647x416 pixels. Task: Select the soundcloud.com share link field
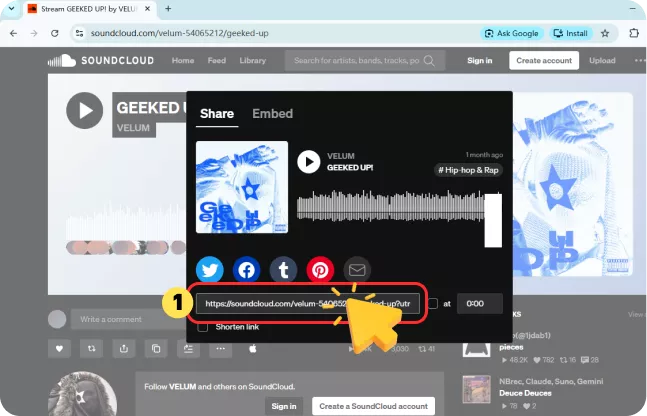(x=308, y=304)
